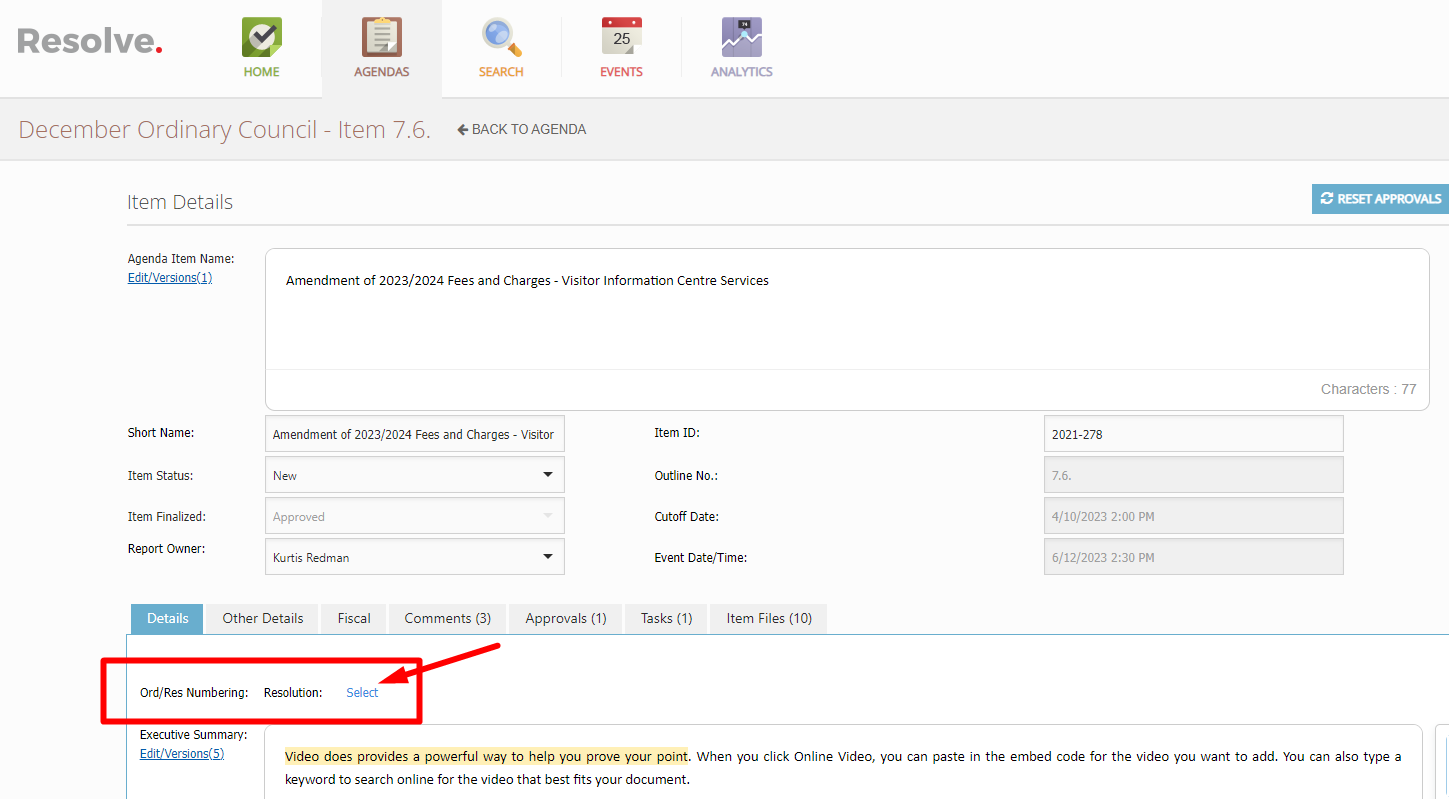1449x799 pixels.
Task: Open Executive Summary Edit/Versions(5) link
Action: click(182, 754)
